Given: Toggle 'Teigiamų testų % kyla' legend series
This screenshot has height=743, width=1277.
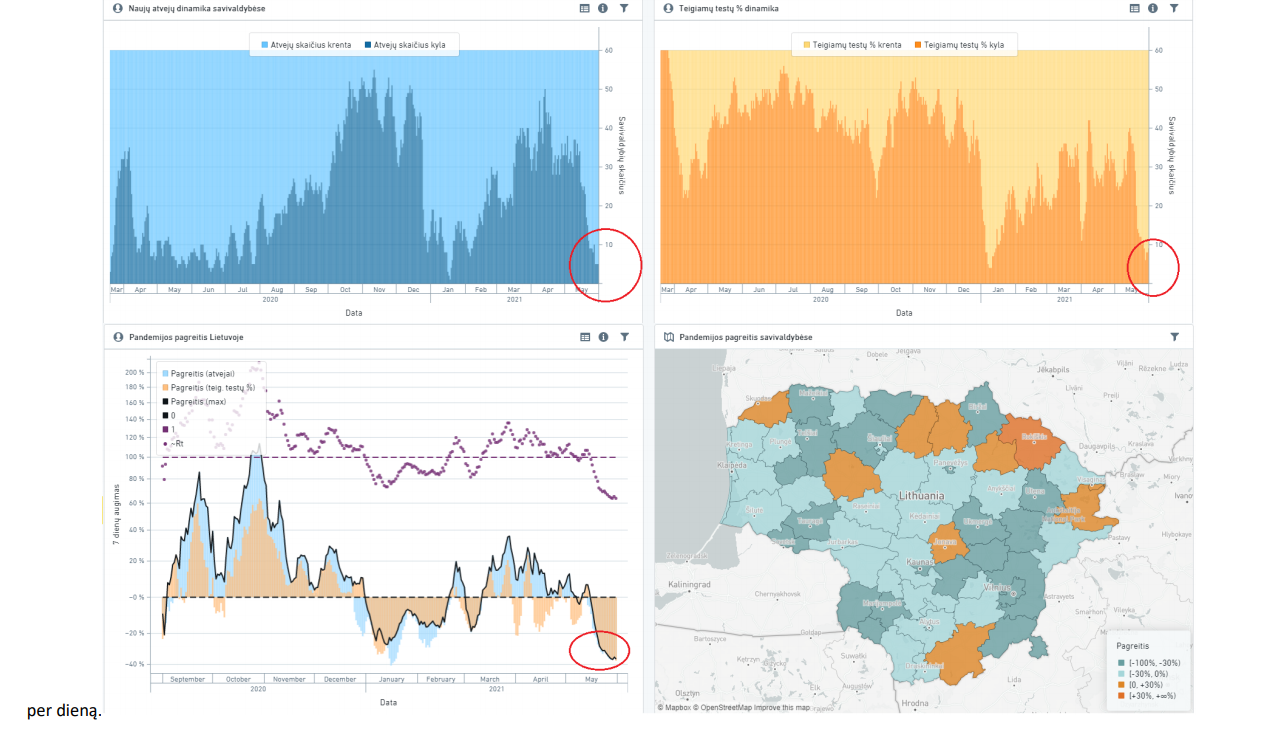Looking at the screenshot, I should click(x=958, y=45).
